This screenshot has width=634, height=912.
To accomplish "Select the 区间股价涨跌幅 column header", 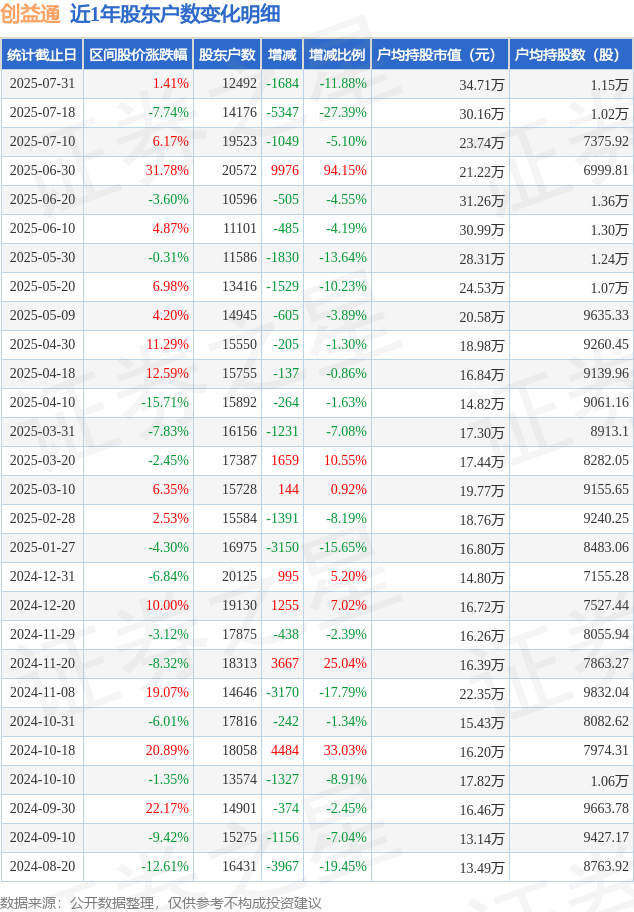I will pos(138,55).
